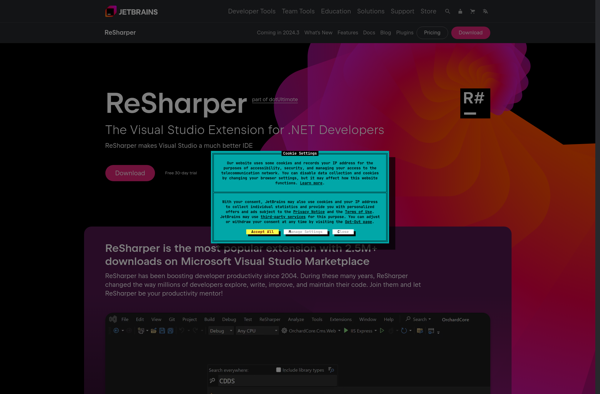Image resolution: width=600 pixels, height=394 pixels.
Task: Open Any CPU platform dropdown
Action: tap(257, 331)
